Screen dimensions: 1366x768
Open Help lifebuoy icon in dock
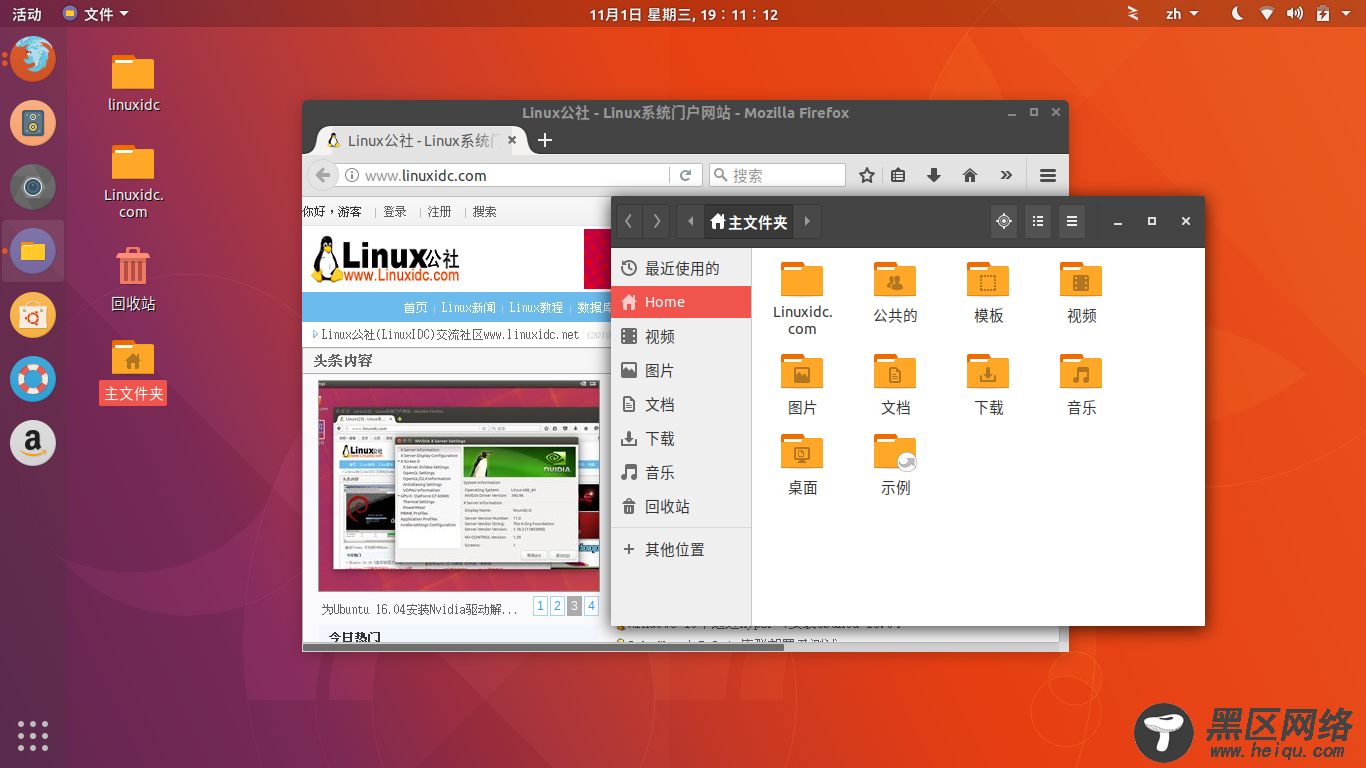point(33,379)
